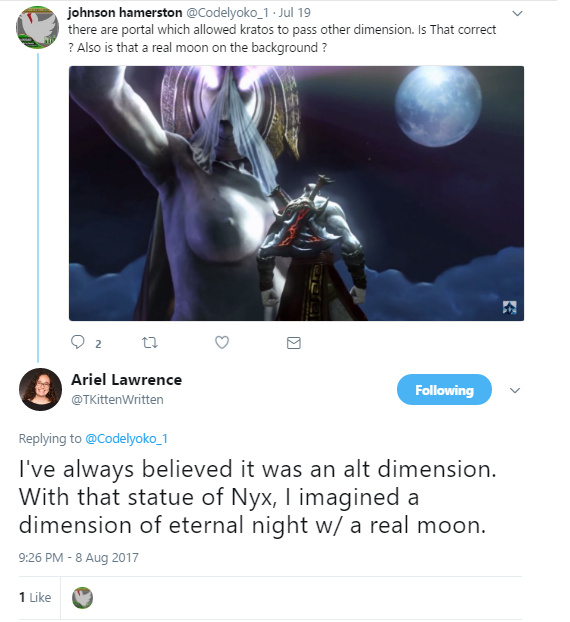Open the Jul 19 tweet timestamp
The image size is (570, 622).
pos(294,13)
